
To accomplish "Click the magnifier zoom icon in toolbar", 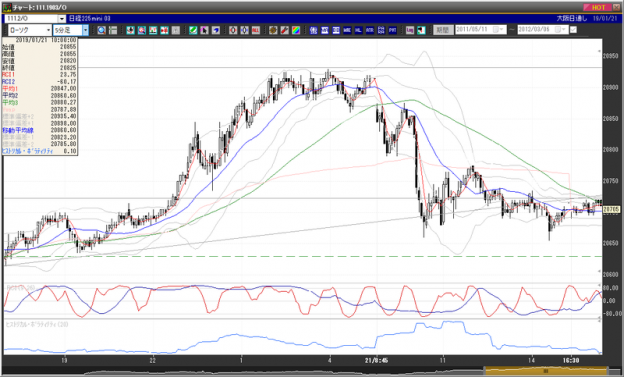I will (102, 30).
